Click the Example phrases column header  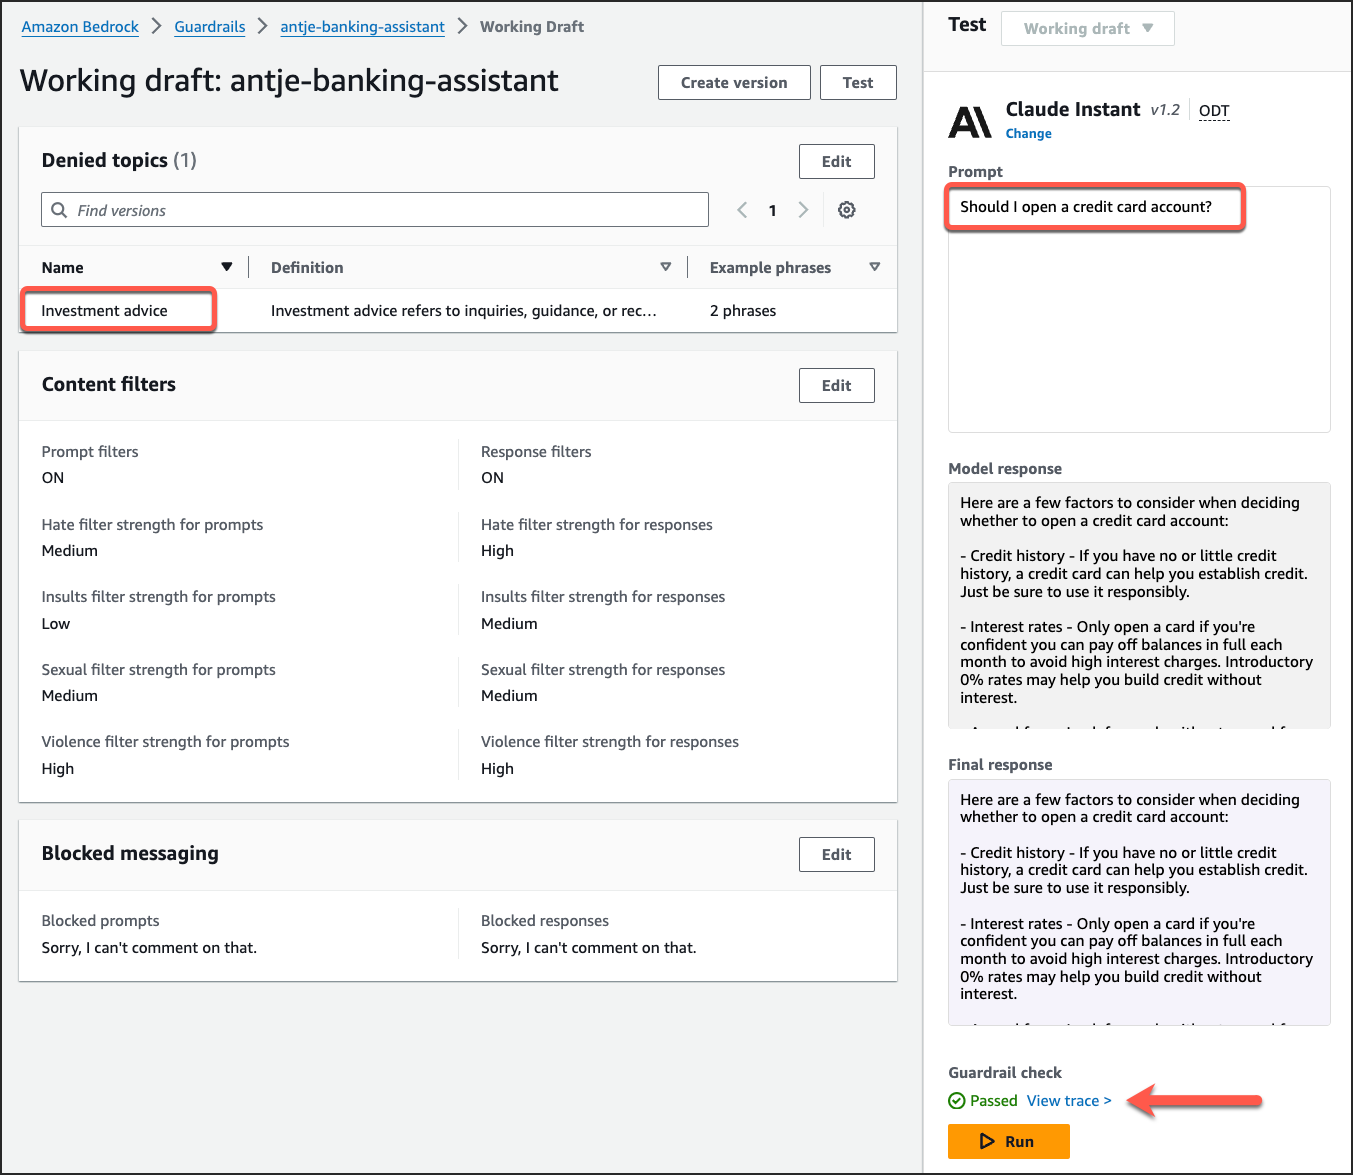pyautogui.click(x=770, y=267)
